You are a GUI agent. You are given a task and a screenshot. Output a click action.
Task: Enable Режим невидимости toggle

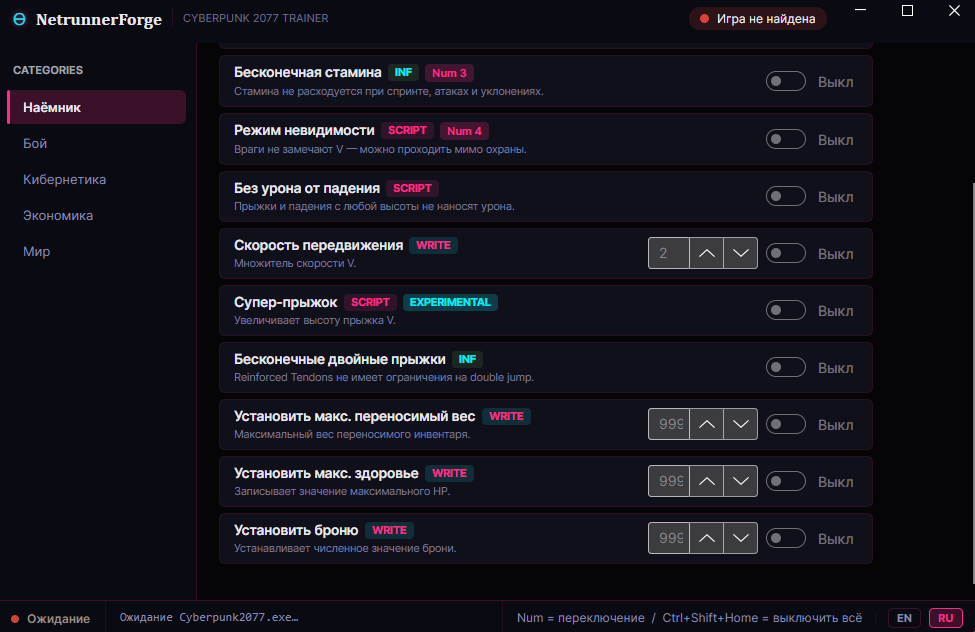(785, 139)
